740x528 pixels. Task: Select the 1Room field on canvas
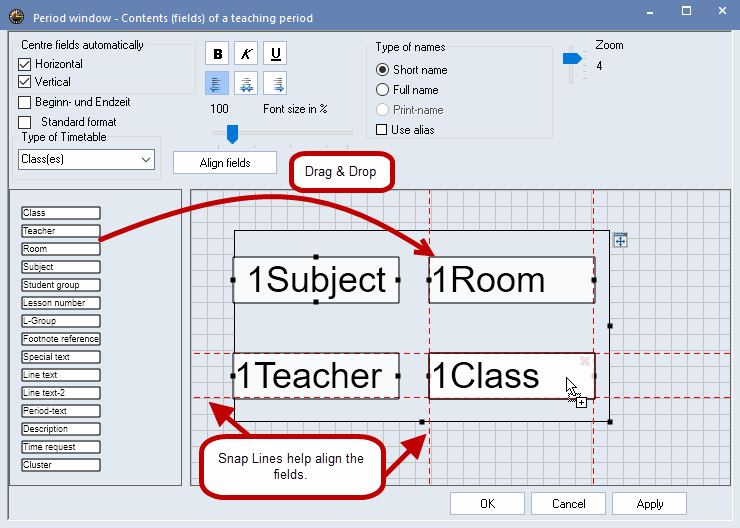[x=512, y=280]
